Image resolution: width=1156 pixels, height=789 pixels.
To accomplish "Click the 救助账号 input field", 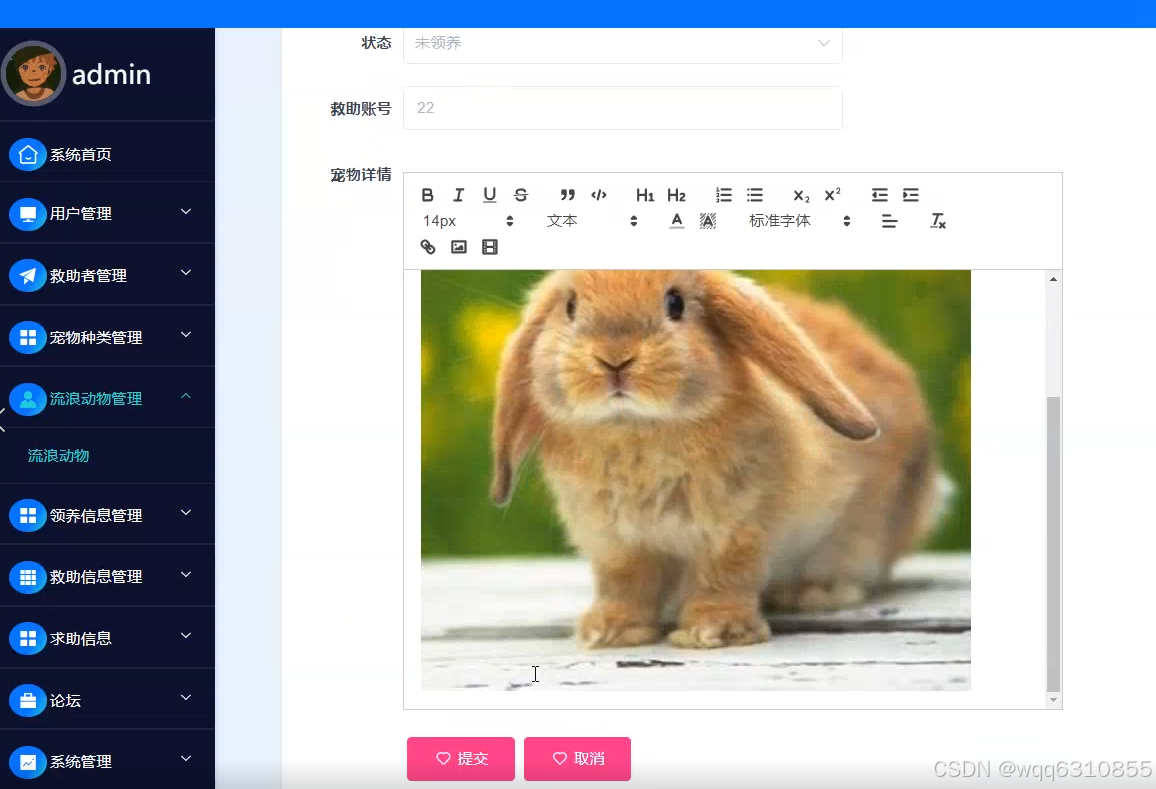I will click(x=622, y=108).
